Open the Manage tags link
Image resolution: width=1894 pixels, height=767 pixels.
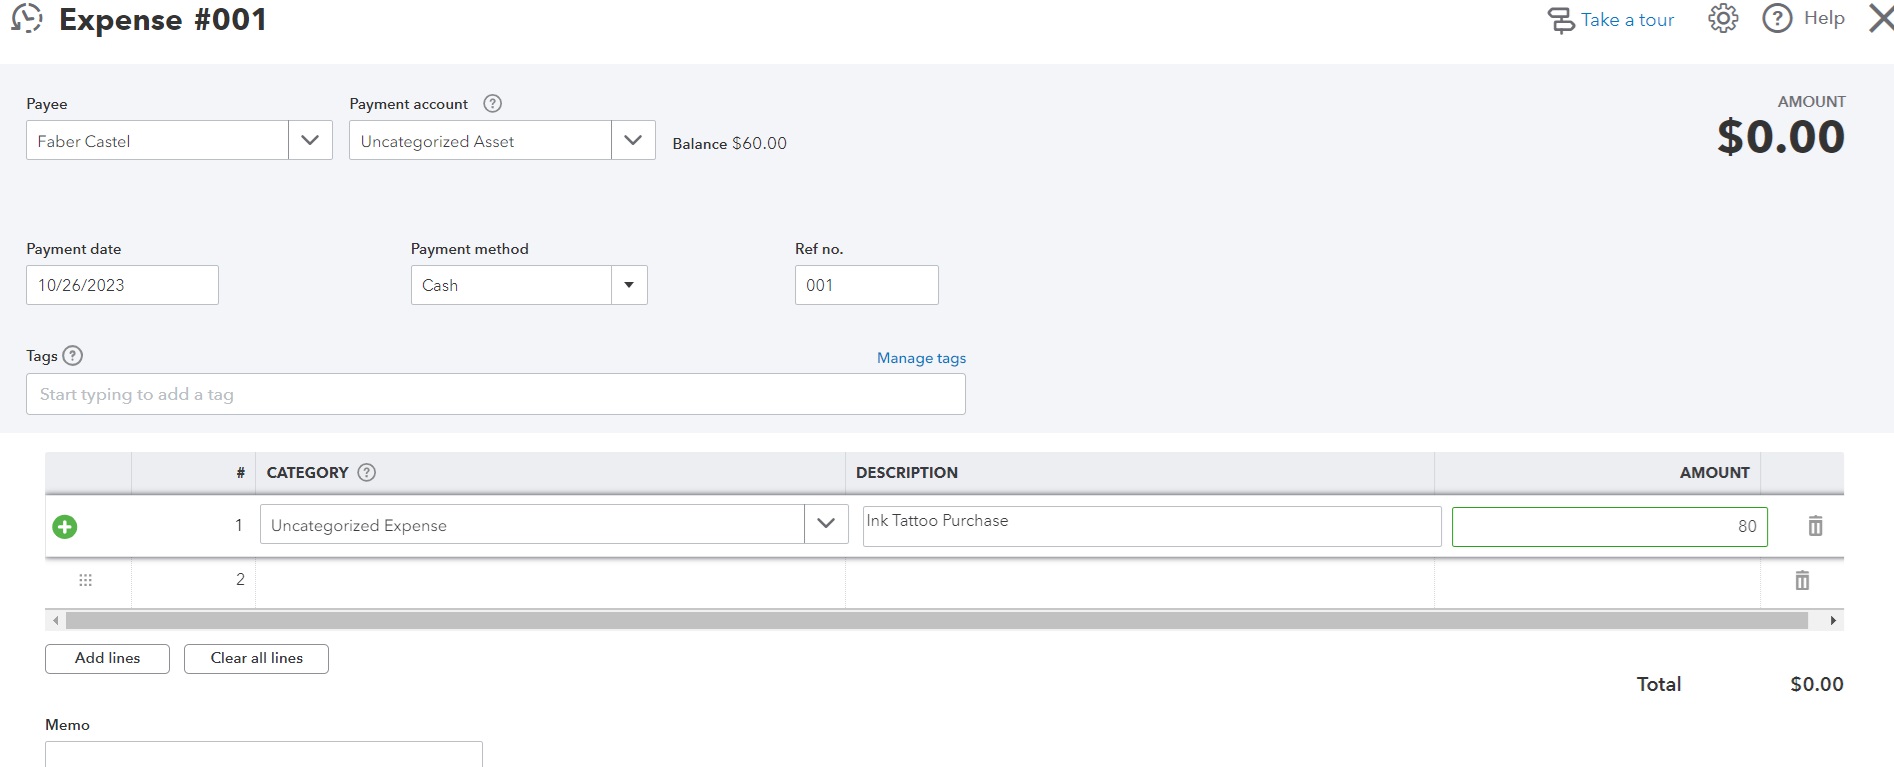click(921, 358)
